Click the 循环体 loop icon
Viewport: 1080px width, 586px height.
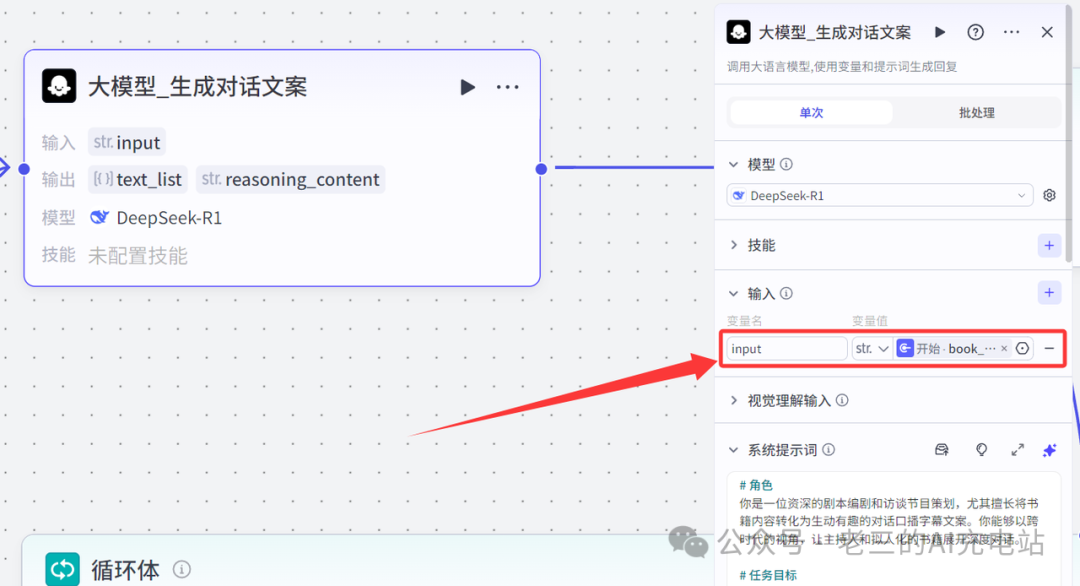pos(63,569)
